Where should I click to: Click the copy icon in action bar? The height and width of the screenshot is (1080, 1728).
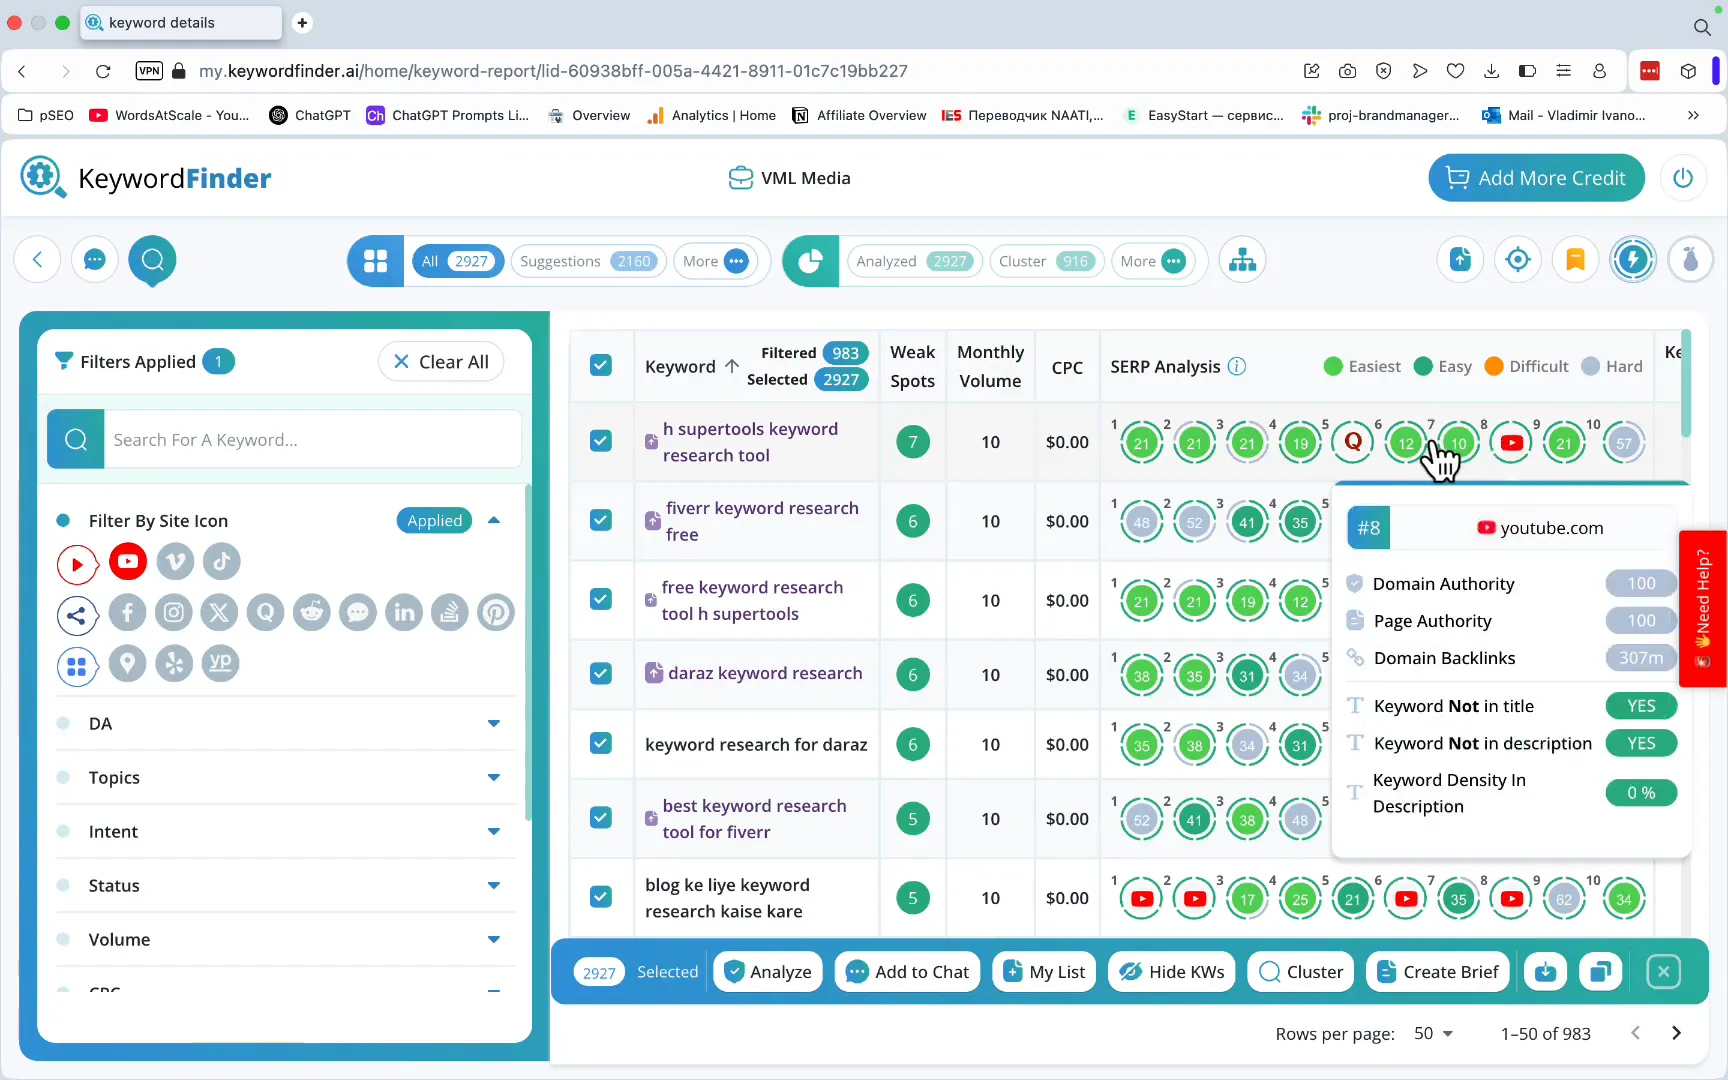coord(1601,972)
